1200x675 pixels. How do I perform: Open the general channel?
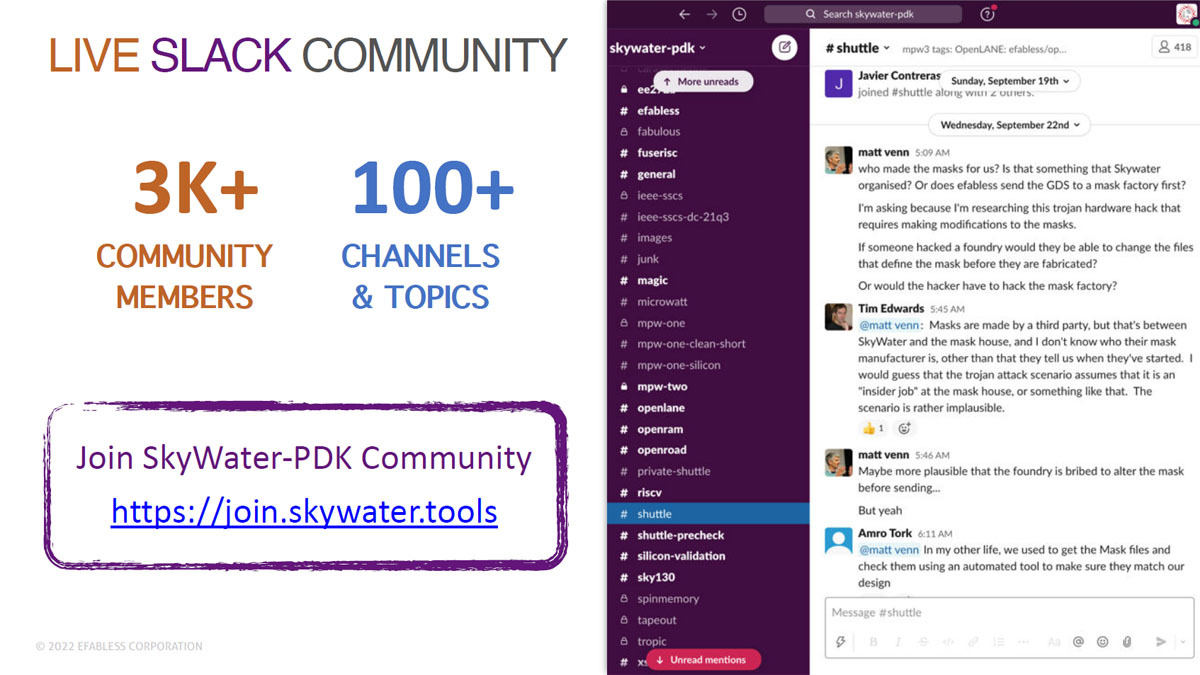[x=656, y=174]
